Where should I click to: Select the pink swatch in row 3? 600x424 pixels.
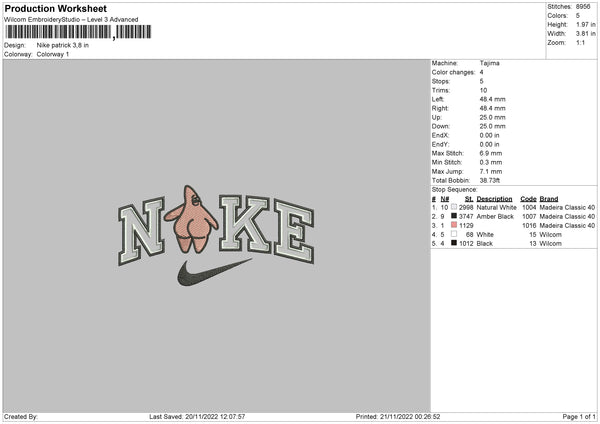pyautogui.click(x=454, y=225)
